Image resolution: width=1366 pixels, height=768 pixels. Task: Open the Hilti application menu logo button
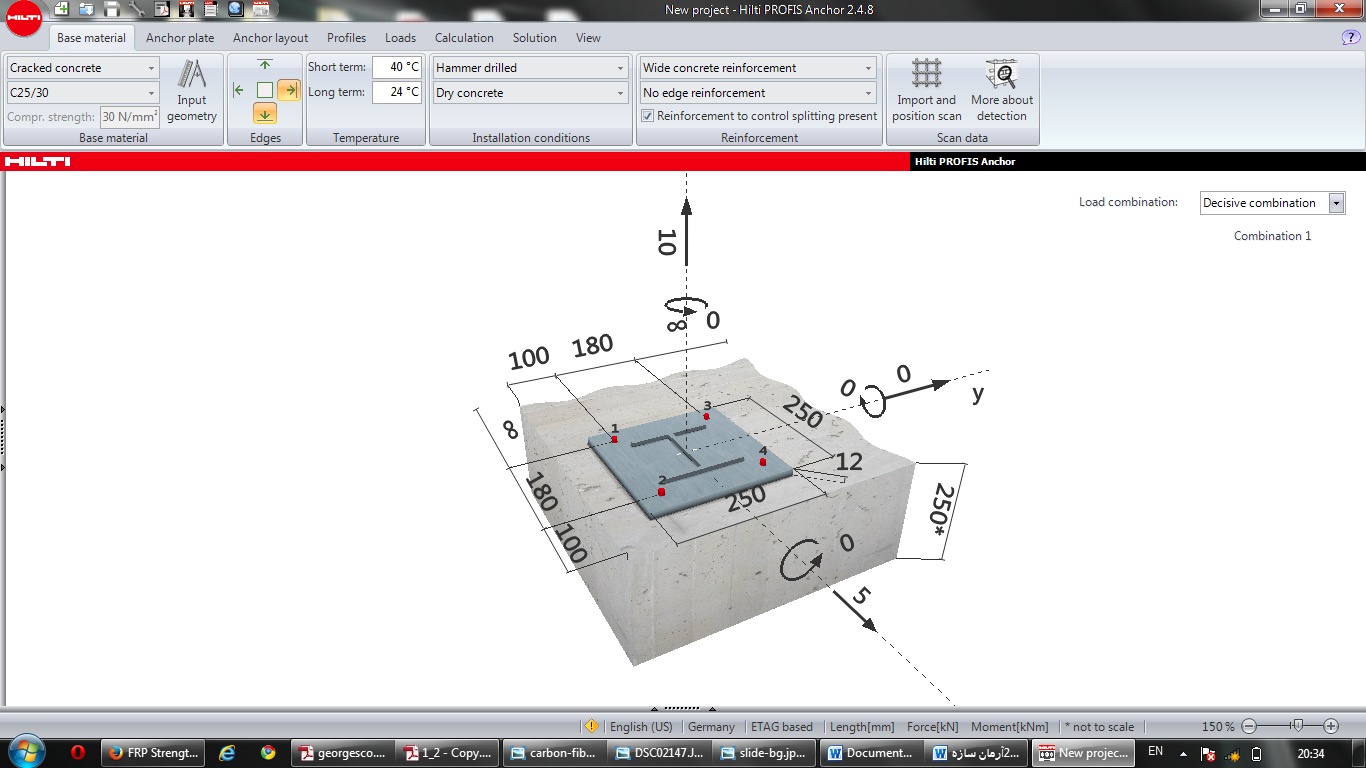[22, 16]
